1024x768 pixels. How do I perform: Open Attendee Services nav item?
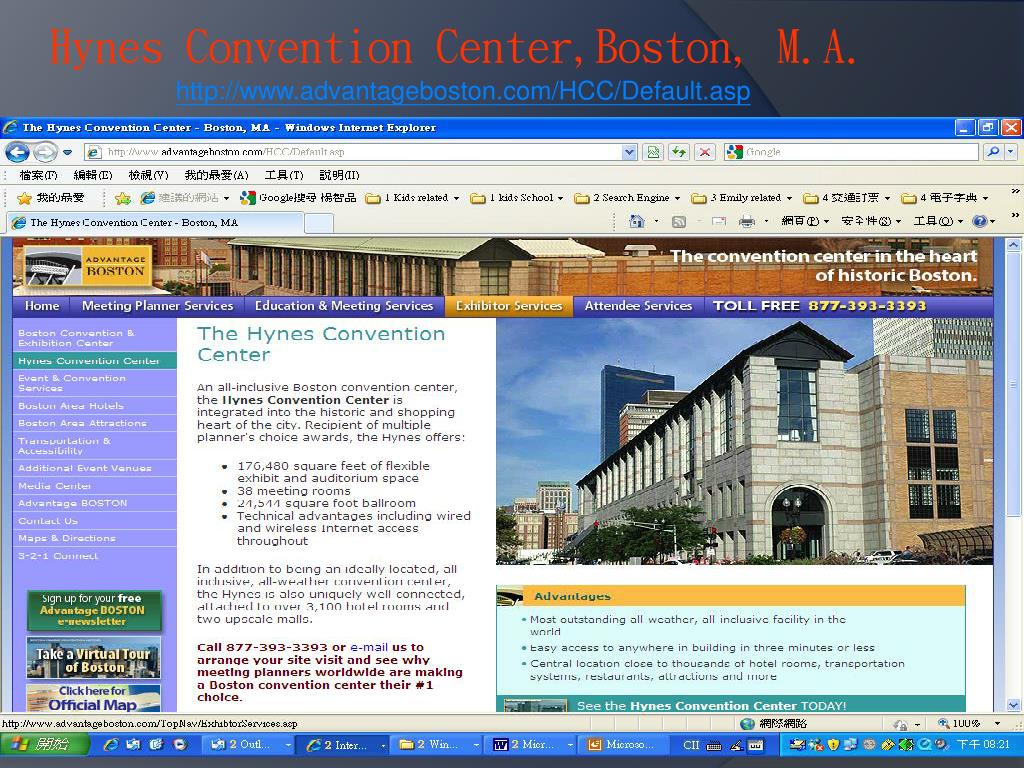pos(638,306)
